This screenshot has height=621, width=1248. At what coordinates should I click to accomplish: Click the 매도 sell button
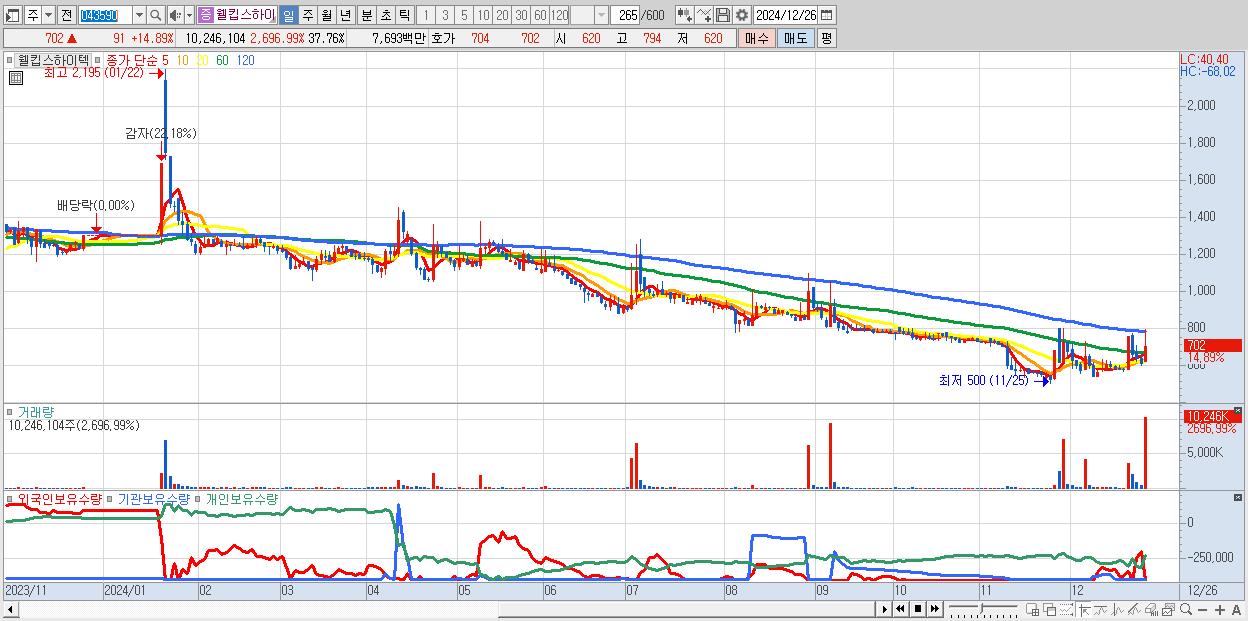795,38
